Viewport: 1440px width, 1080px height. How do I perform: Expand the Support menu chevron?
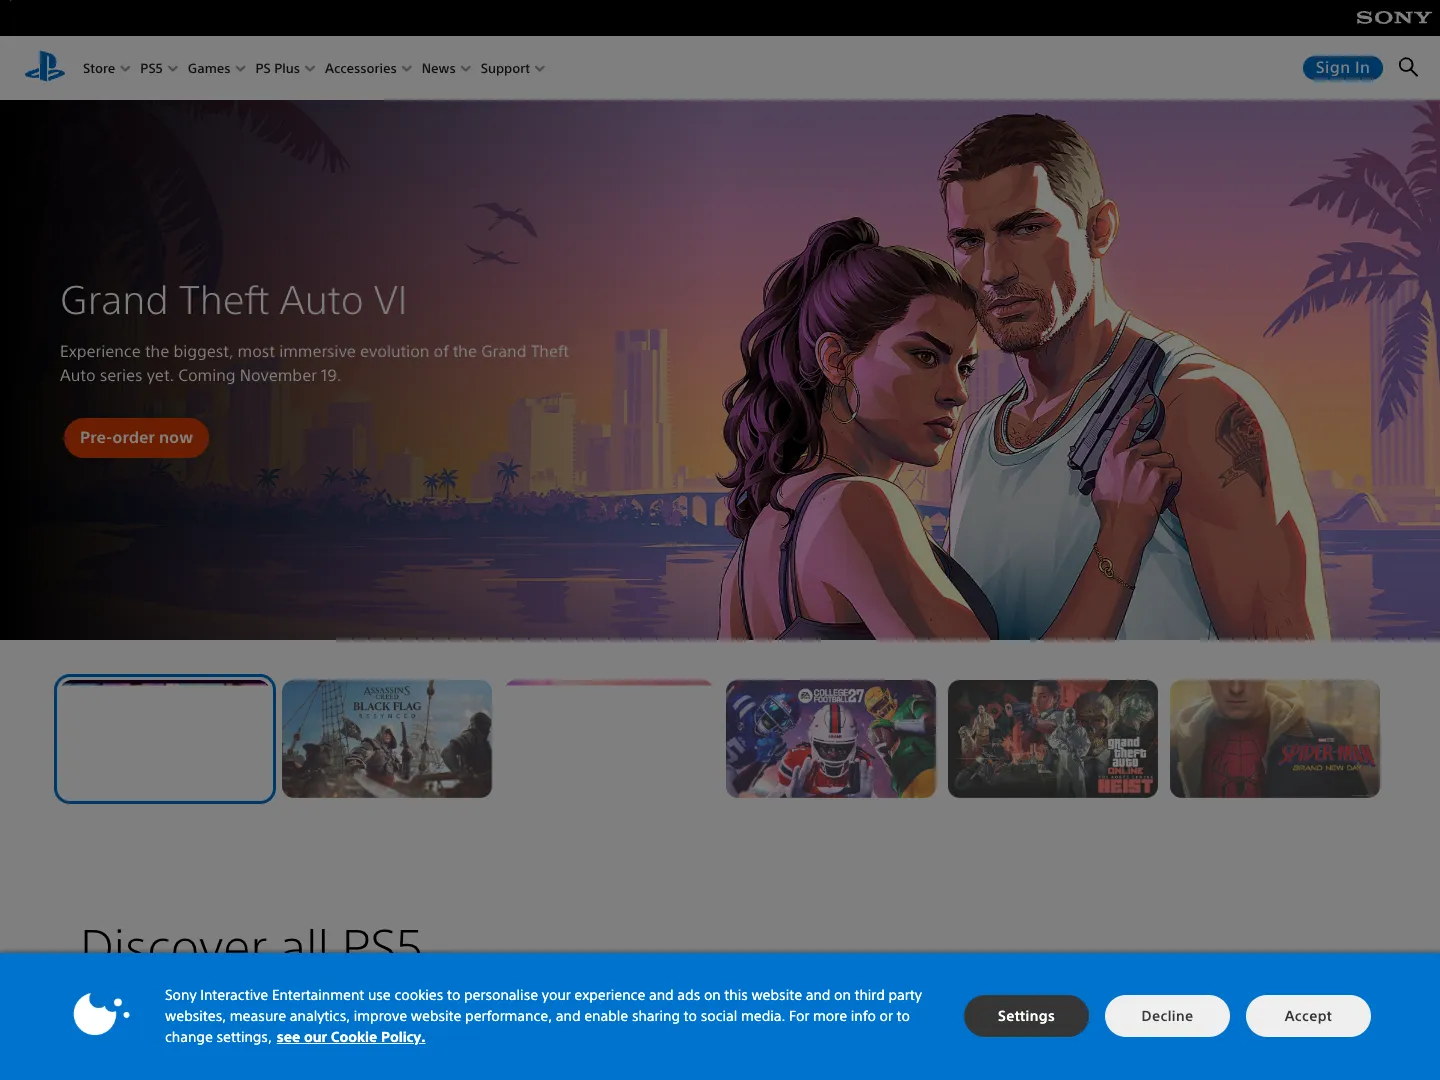540,69
